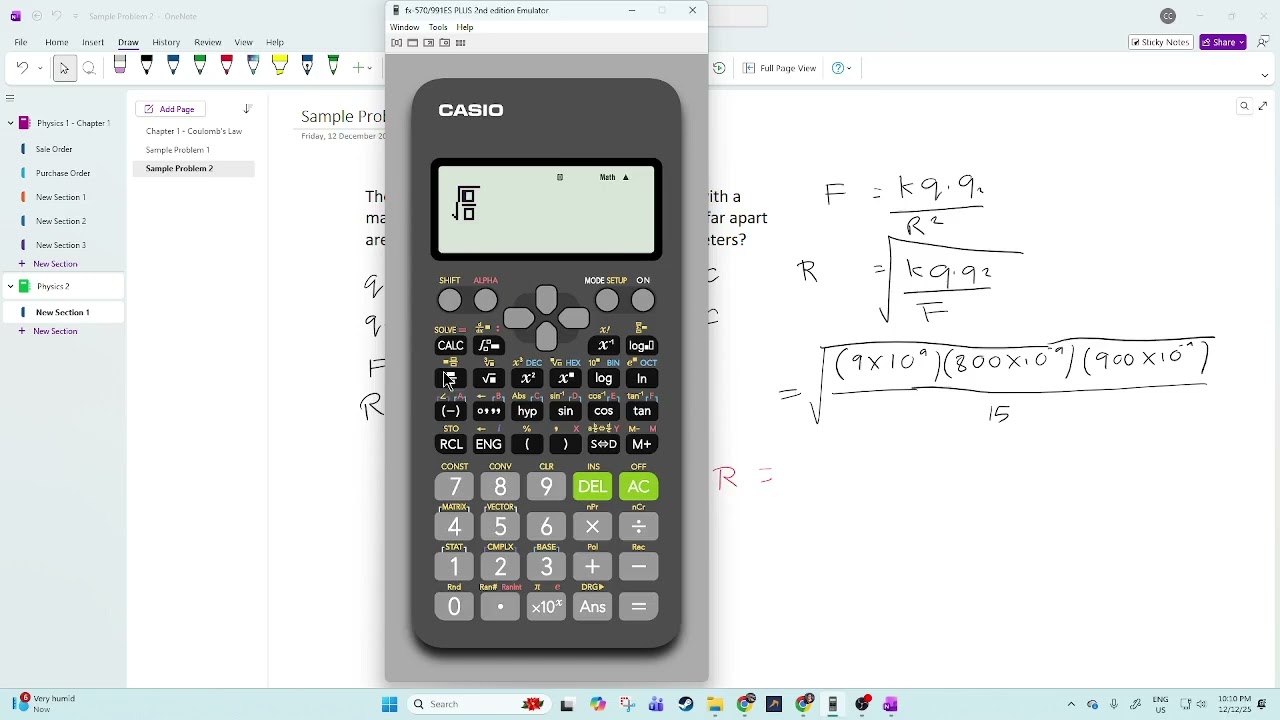The height and width of the screenshot is (720, 1280).
Task: Open the Windows Start button
Action: [389, 704]
